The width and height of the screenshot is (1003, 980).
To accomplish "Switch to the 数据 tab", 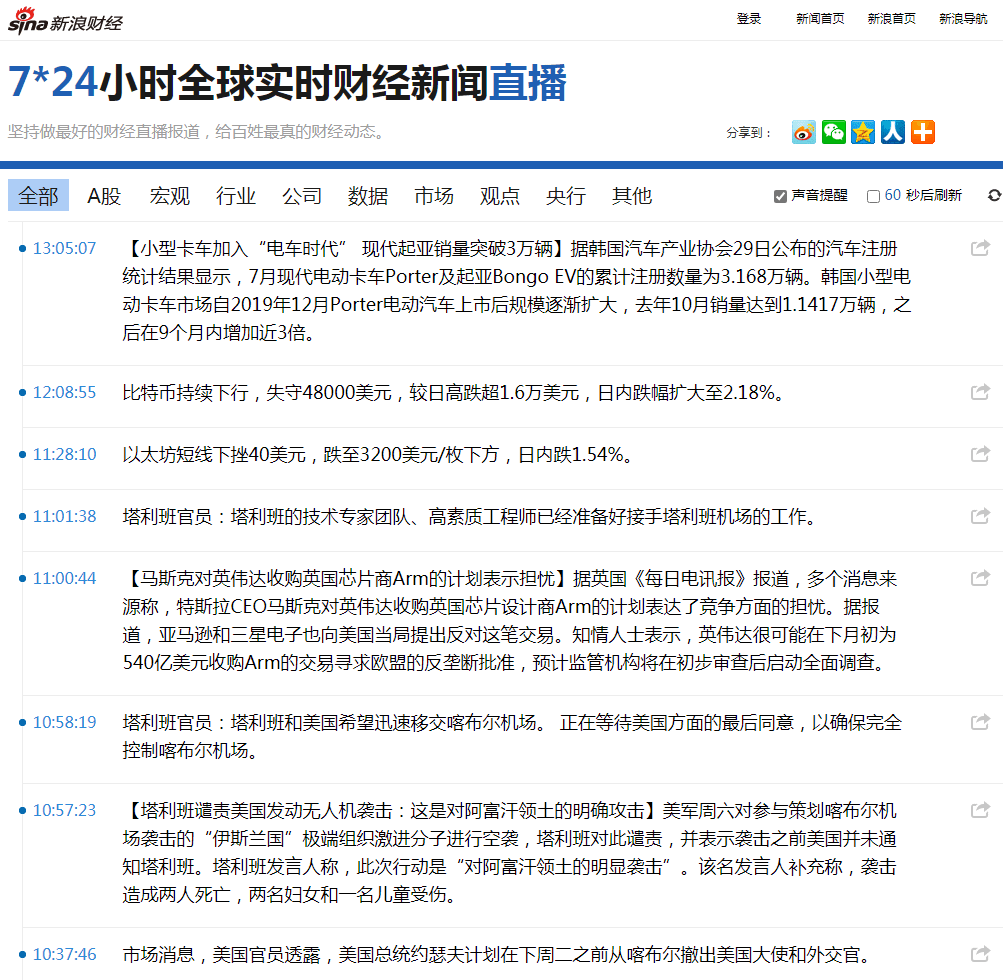I will (368, 195).
